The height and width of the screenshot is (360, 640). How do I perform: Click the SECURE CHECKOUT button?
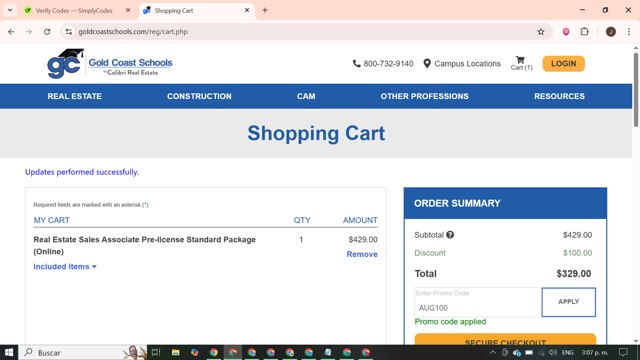[x=505, y=340]
